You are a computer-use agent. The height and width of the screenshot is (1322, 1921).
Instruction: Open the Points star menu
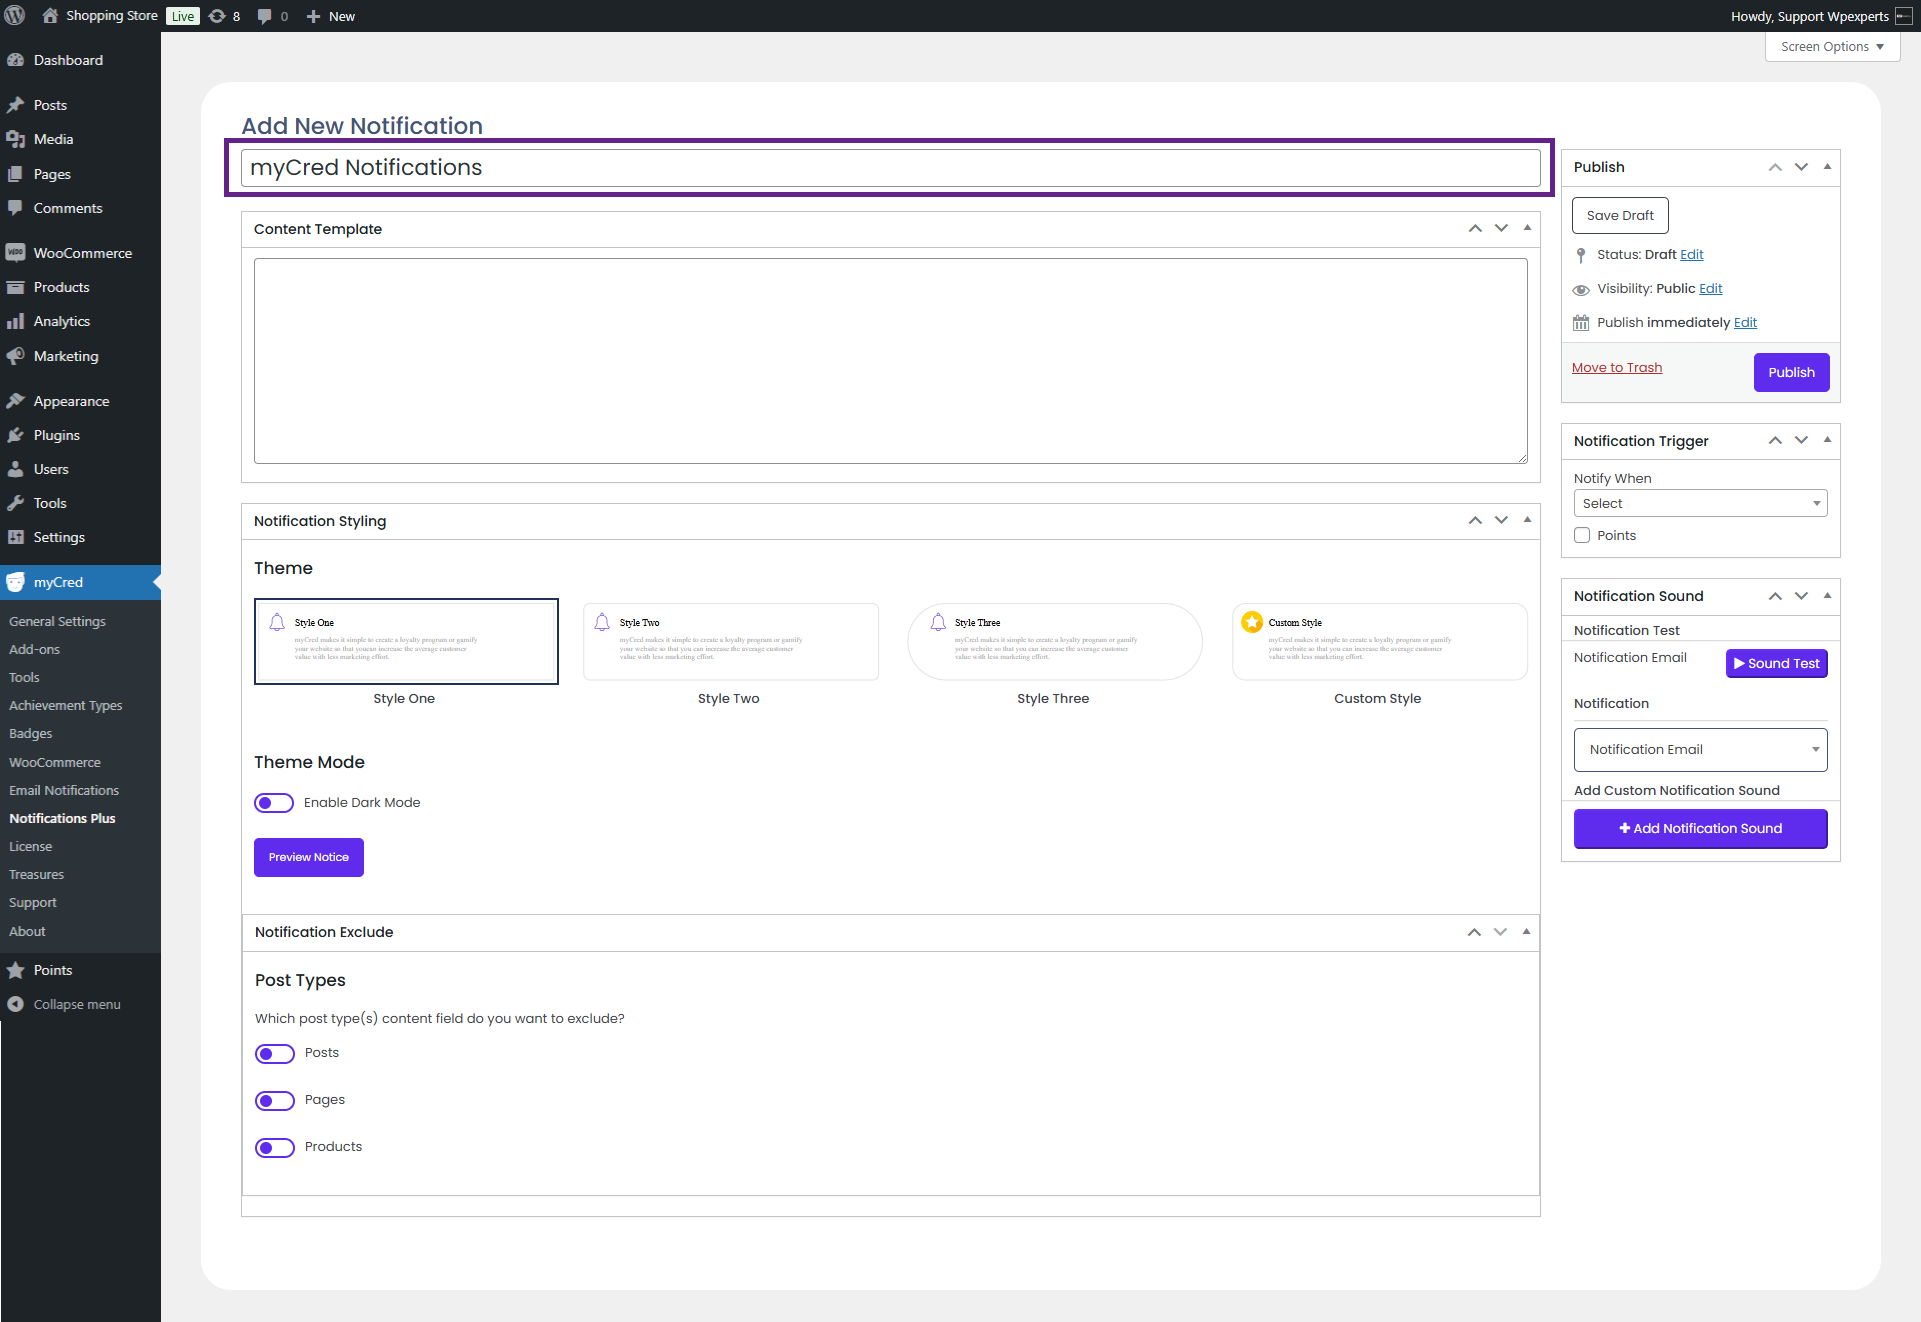click(x=16, y=970)
